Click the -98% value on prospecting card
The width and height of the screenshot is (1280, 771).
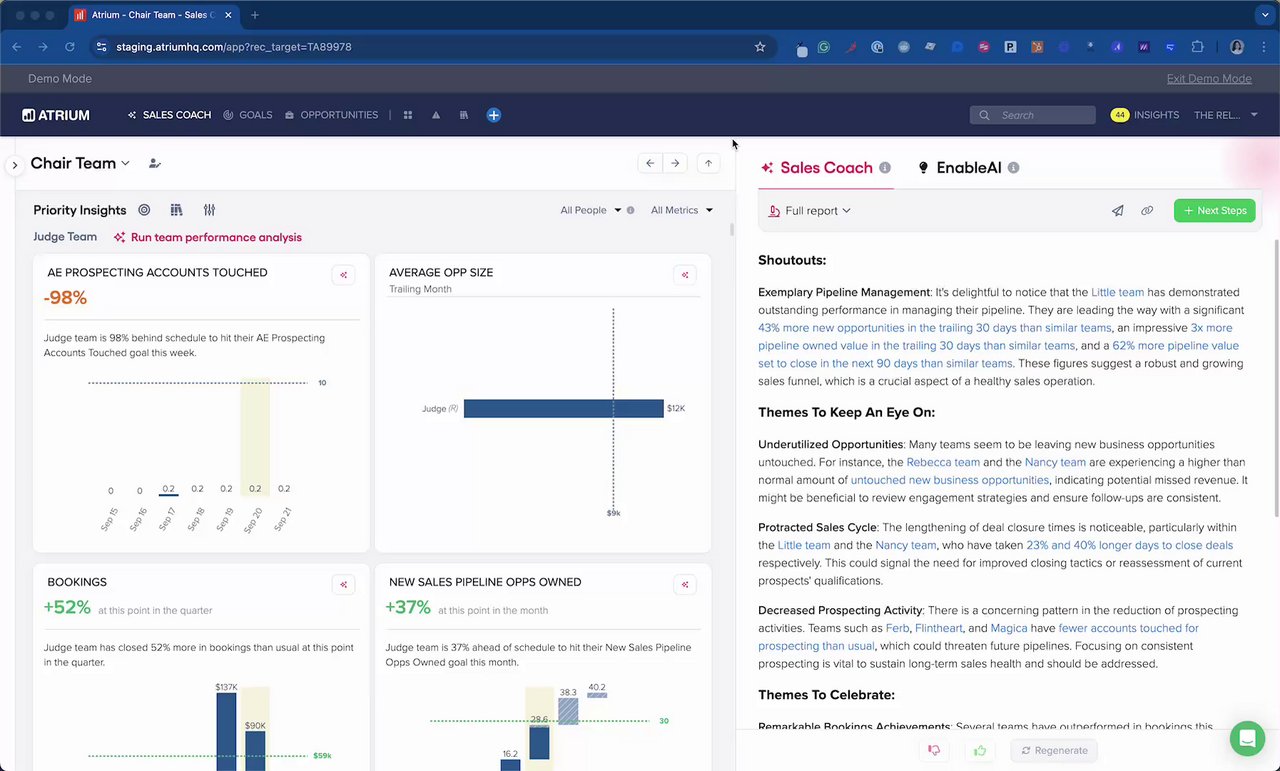tap(65, 298)
